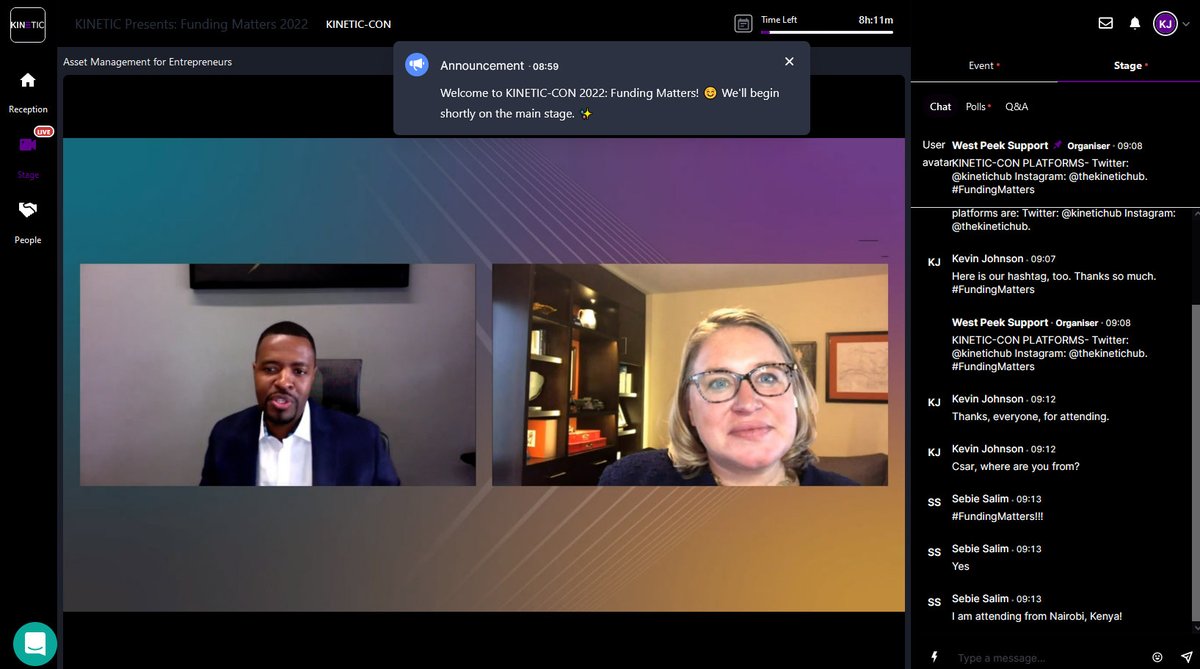Close the Announcement popup
1200x669 pixels.
pyautogui.click(x=789, y=62)
